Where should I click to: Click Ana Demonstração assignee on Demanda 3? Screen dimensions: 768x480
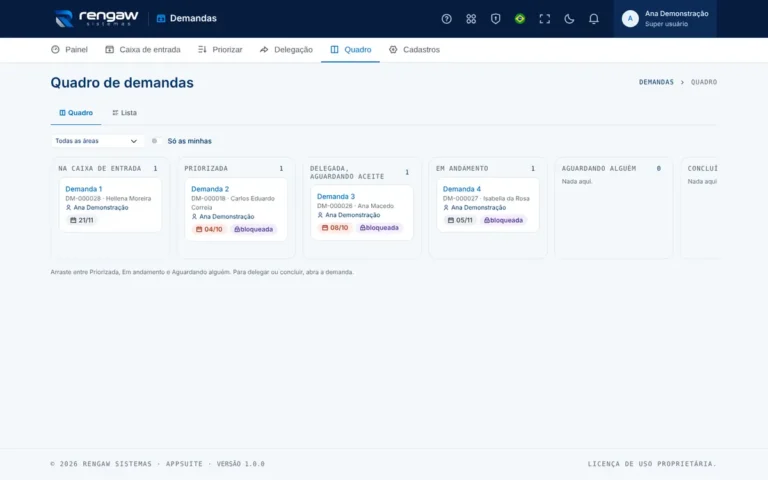click(349, 215)
